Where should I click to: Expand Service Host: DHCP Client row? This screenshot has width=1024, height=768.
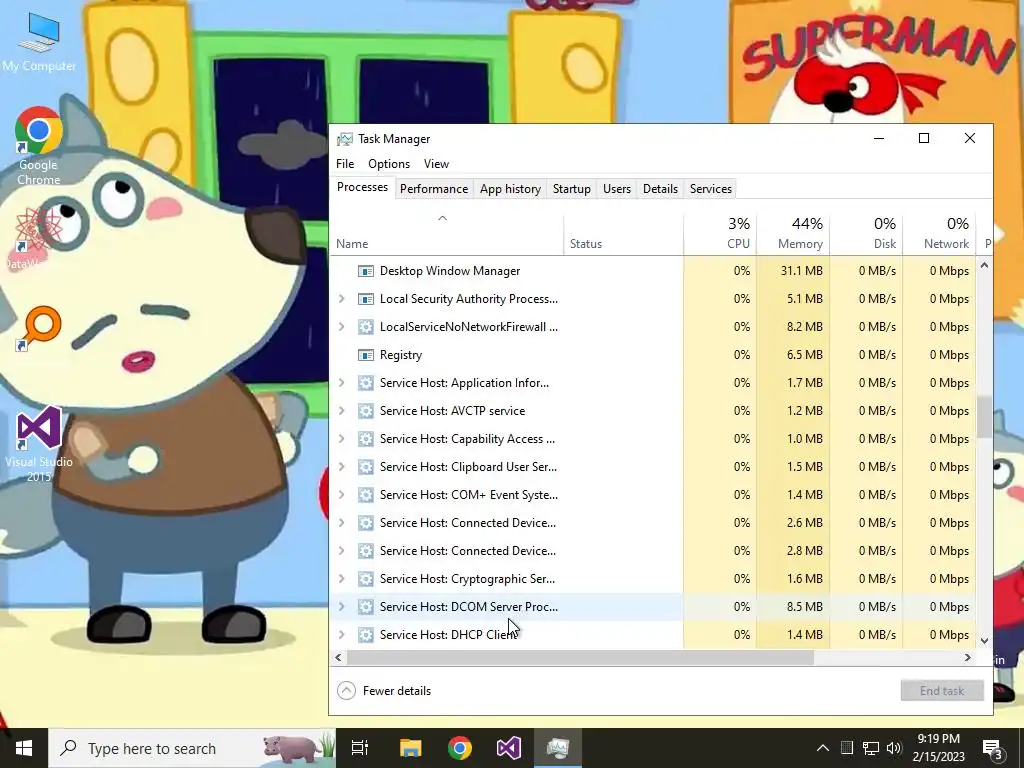pyautogui.click(x=341, y=635)
